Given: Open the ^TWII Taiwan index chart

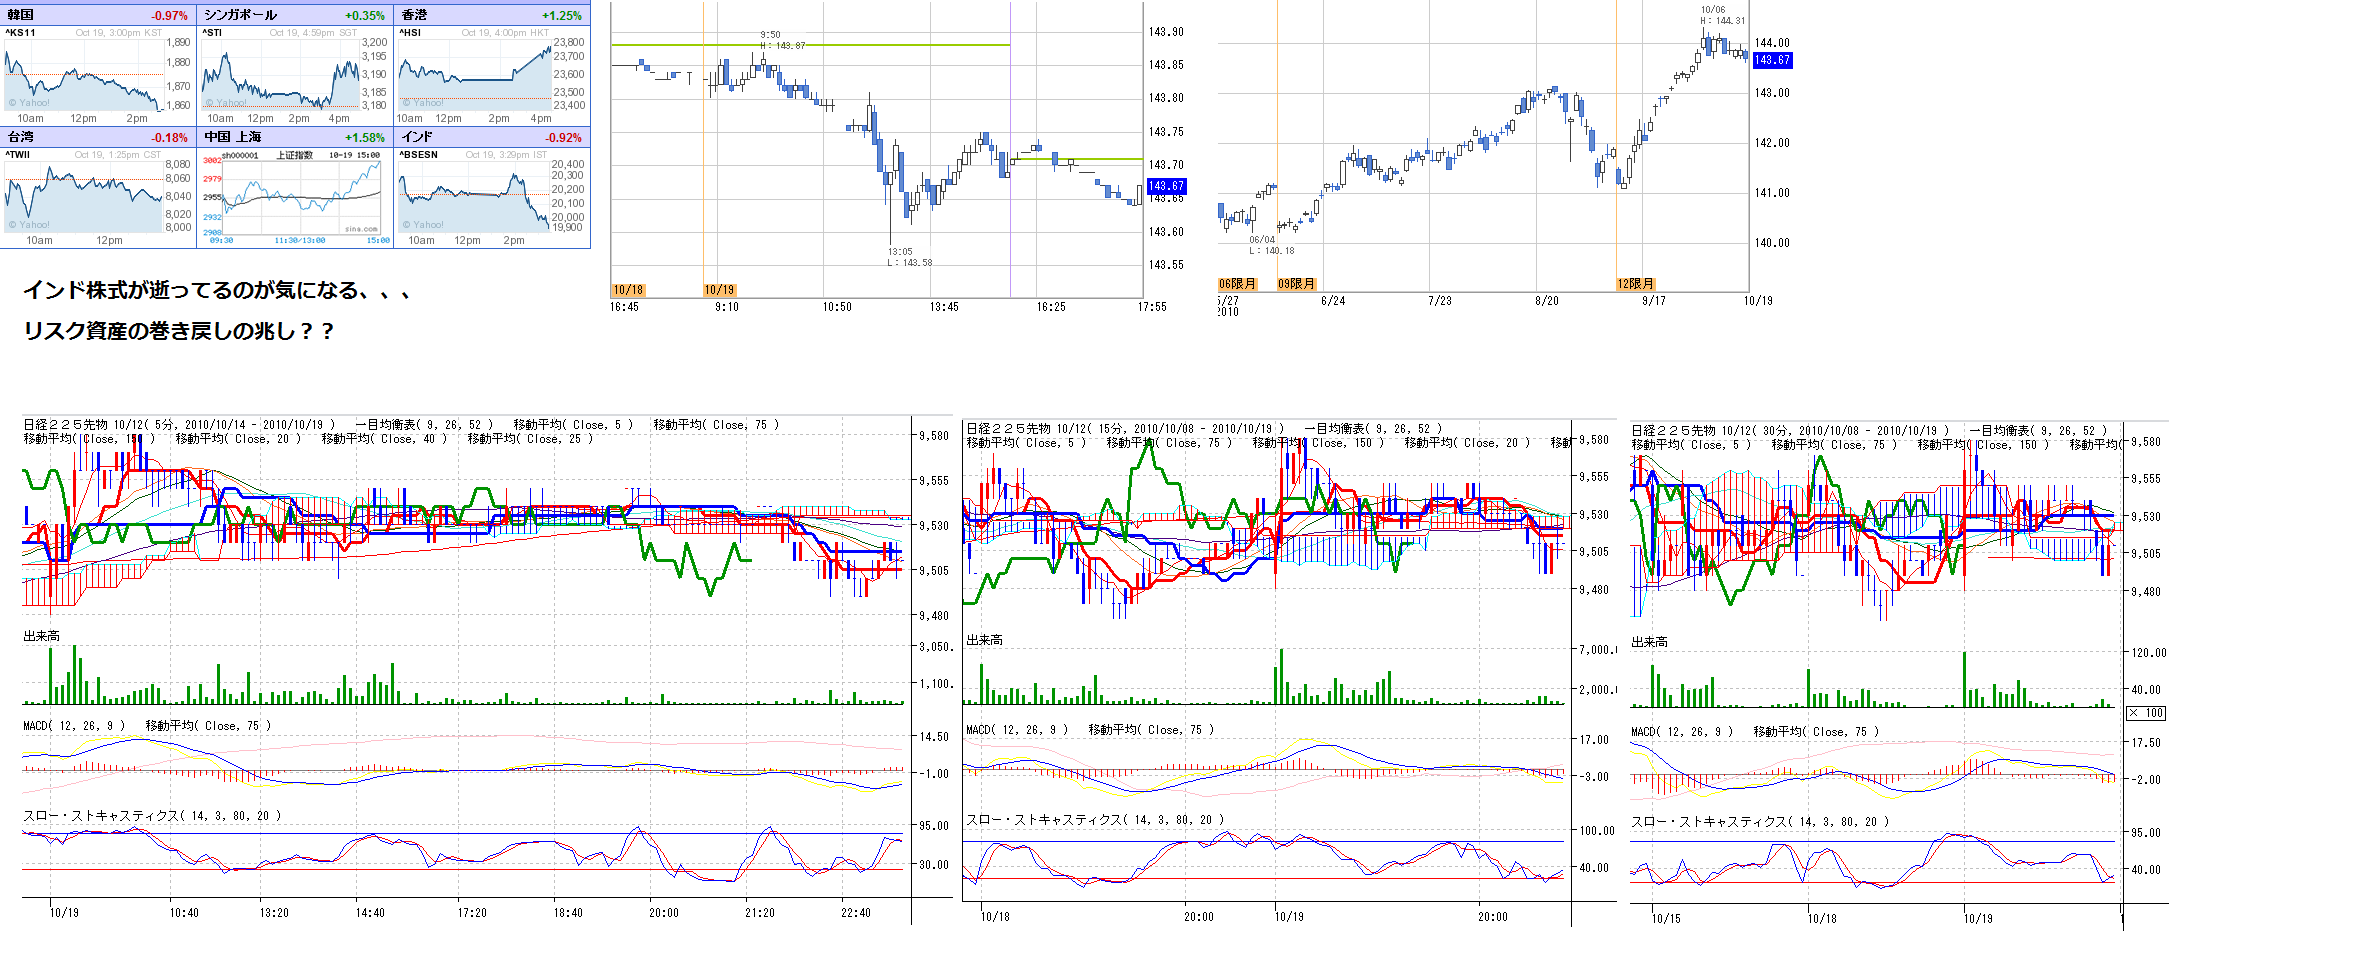Looking at the screenshot, I should click(x=85, y=197).
